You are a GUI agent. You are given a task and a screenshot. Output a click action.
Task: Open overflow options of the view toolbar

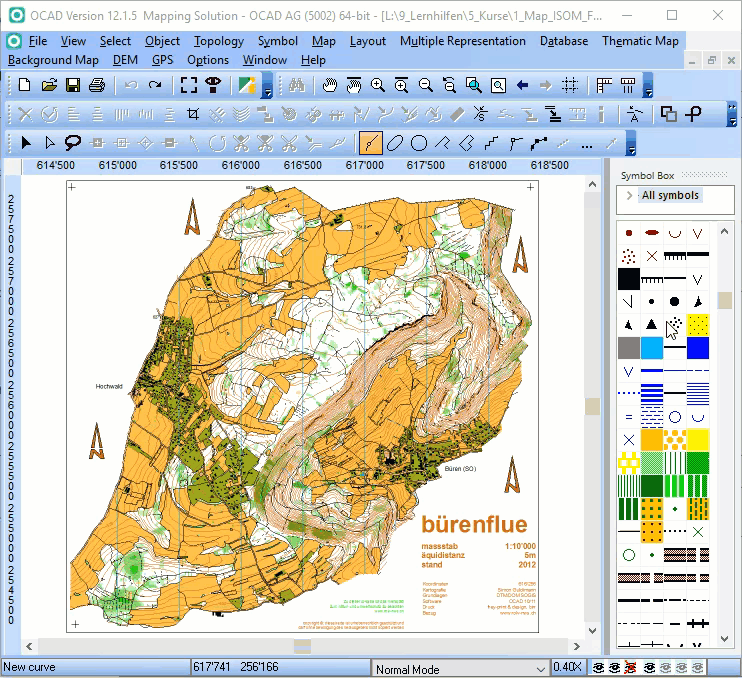coord(648,86)
